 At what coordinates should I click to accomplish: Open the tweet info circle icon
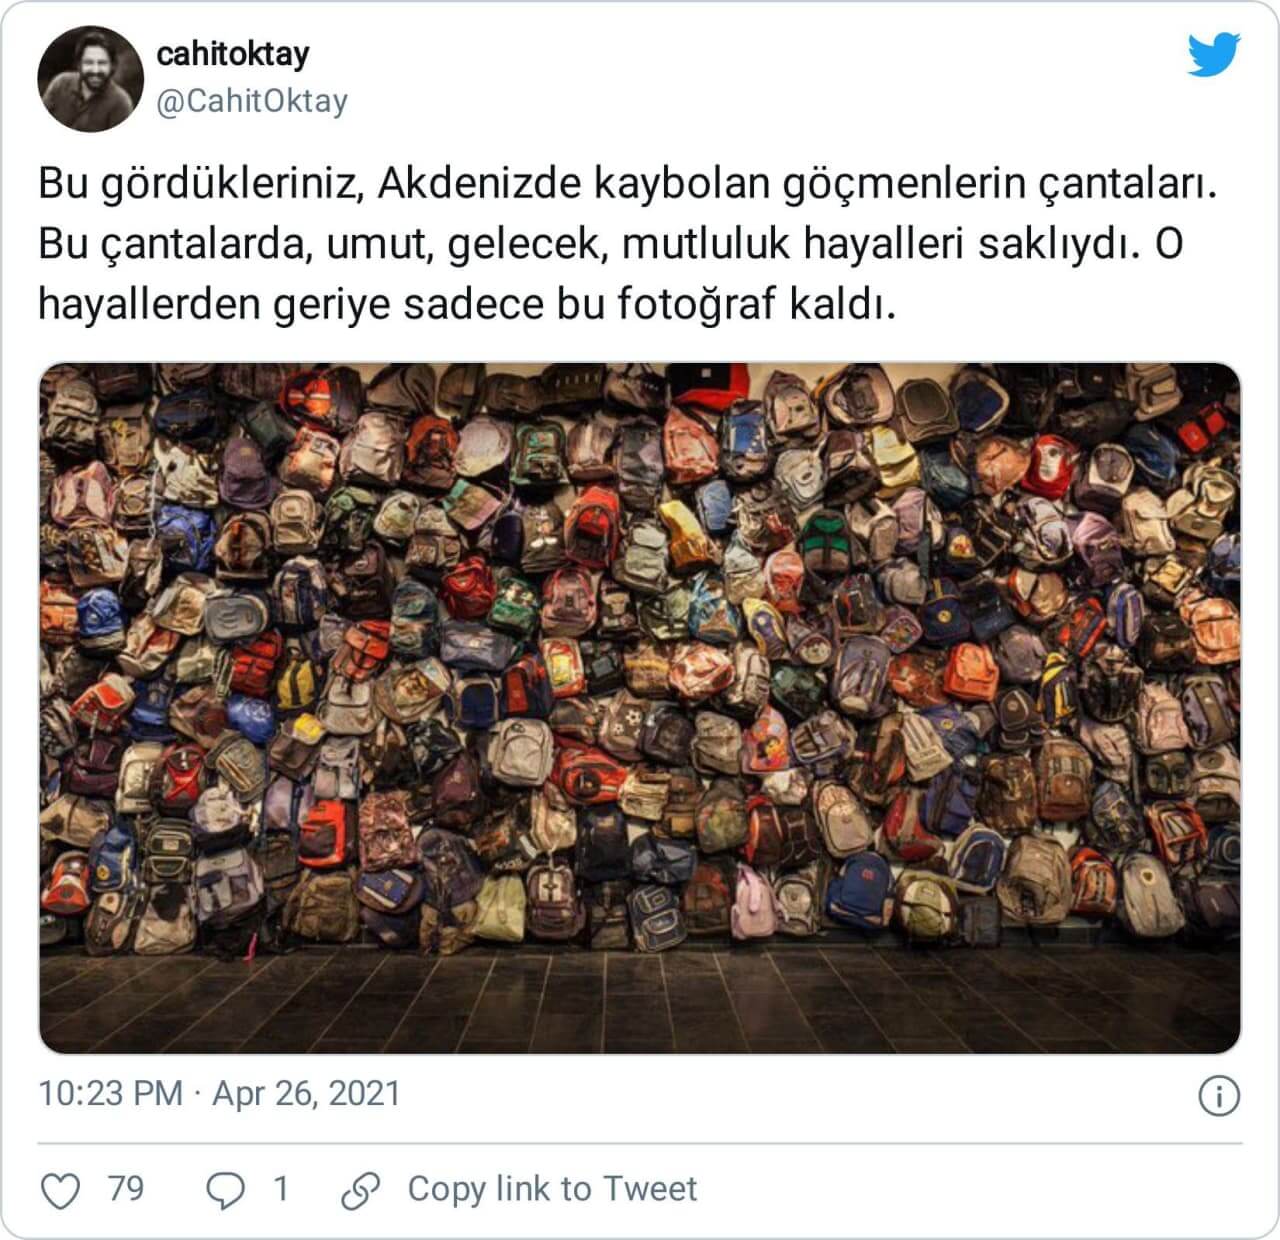[1219, 1096]
